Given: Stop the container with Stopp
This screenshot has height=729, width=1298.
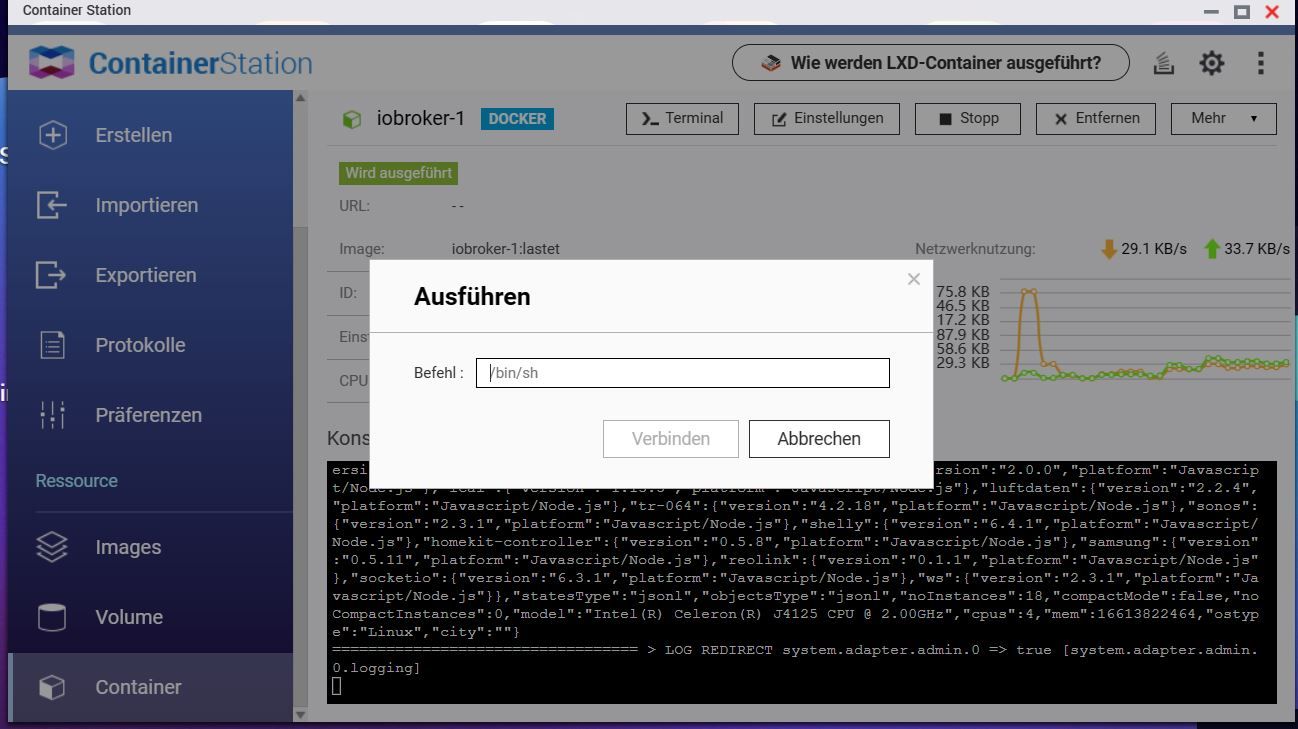Looking at the screenshot, I should click(x=968, y=119).
